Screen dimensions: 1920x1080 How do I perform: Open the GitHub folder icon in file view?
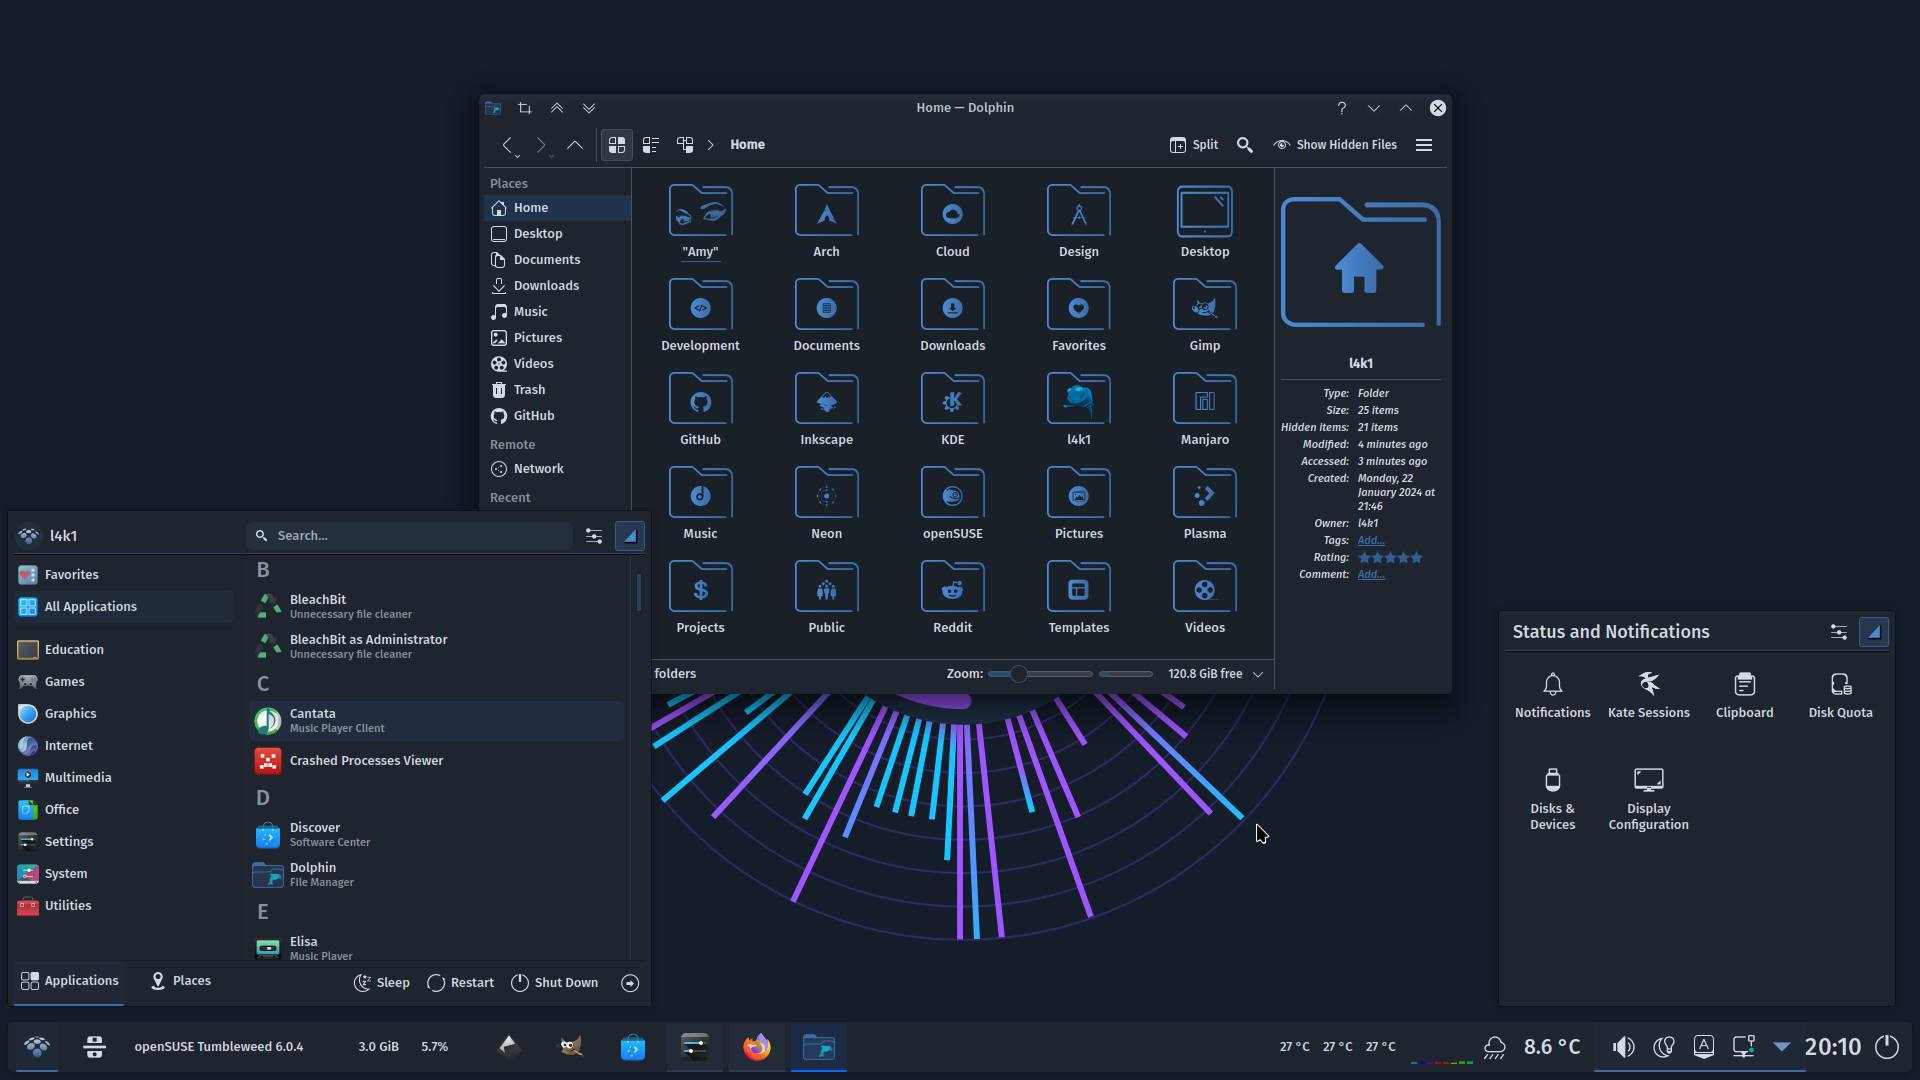[700, 409]
